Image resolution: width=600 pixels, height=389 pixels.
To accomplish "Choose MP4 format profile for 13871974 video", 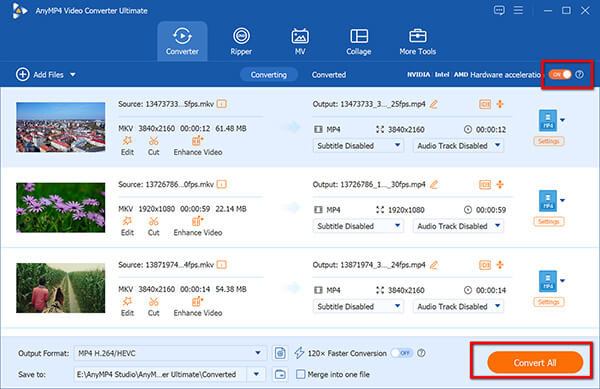I will [x=548, y=281].
